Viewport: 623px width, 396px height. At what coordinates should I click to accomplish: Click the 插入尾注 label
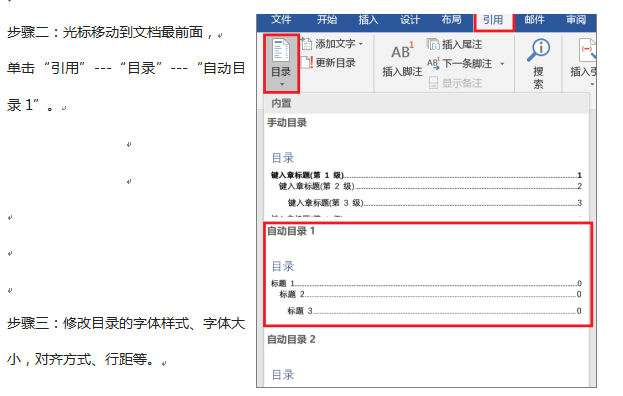462,44
